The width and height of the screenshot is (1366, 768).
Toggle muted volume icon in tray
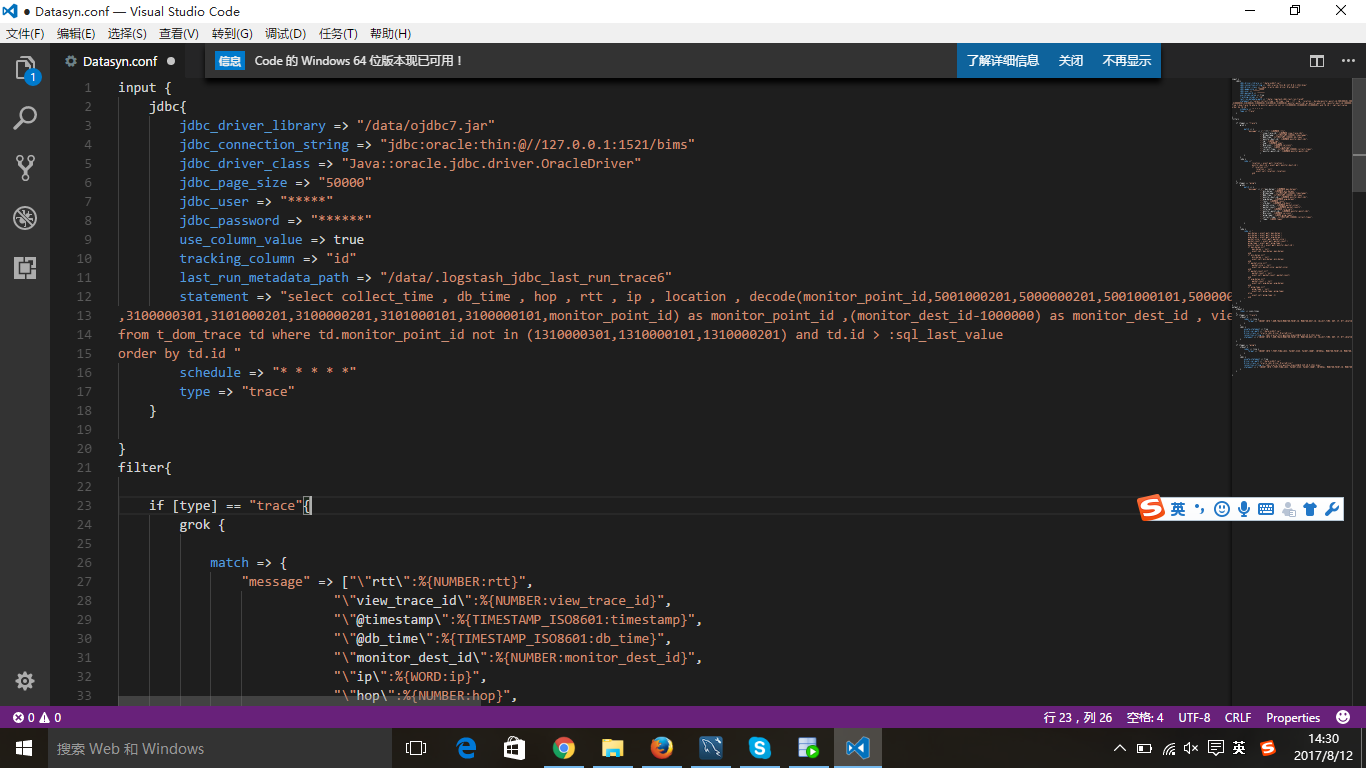(1191, 748)
